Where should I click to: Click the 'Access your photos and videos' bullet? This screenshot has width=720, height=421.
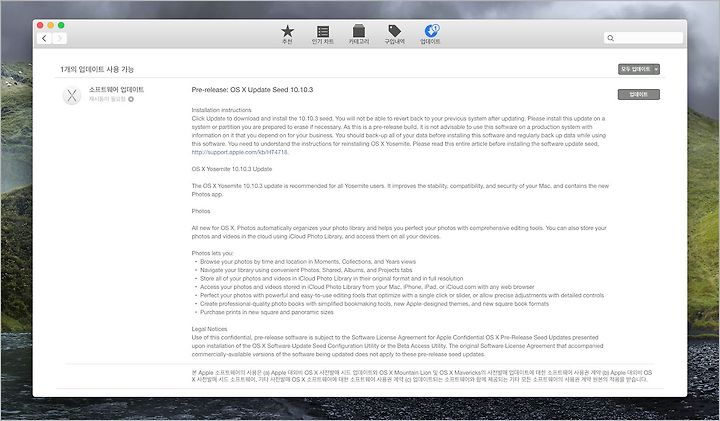click(x=367, y=286)
